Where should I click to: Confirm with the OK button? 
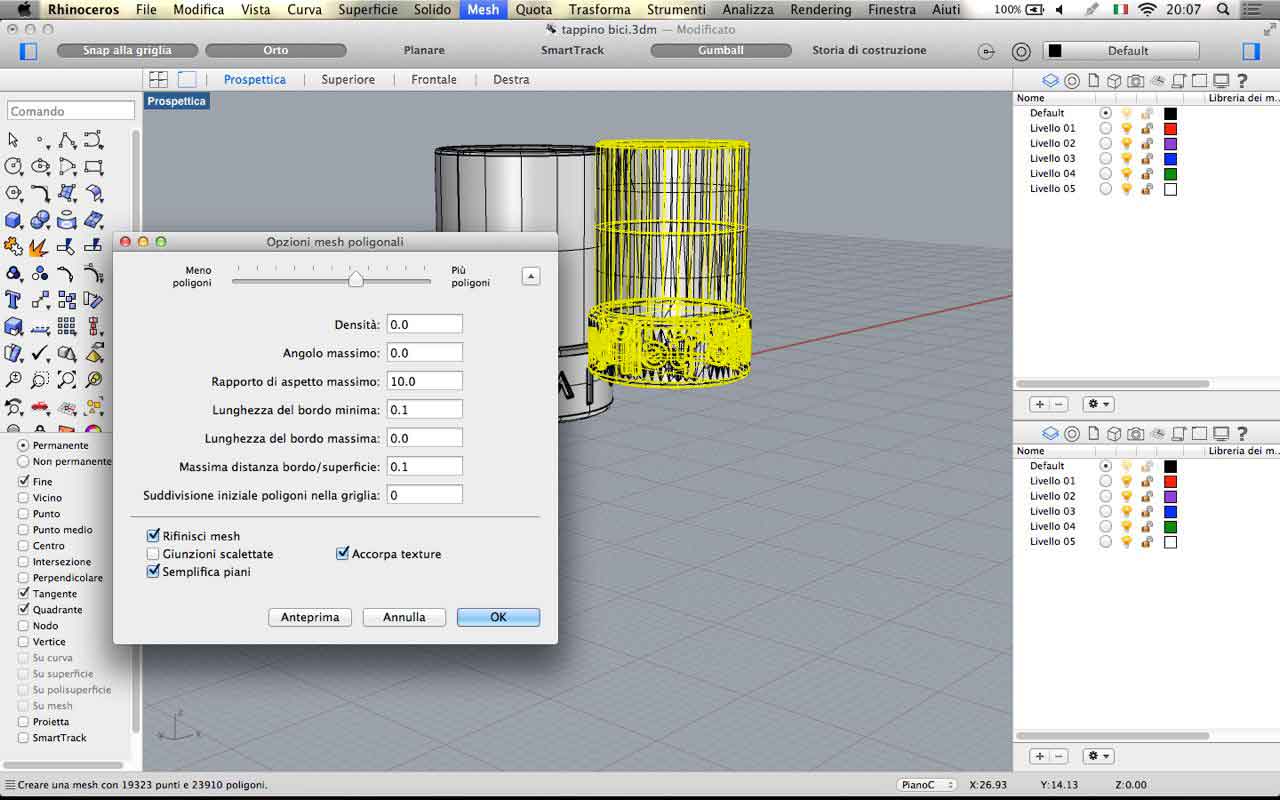tap(498, 617)
